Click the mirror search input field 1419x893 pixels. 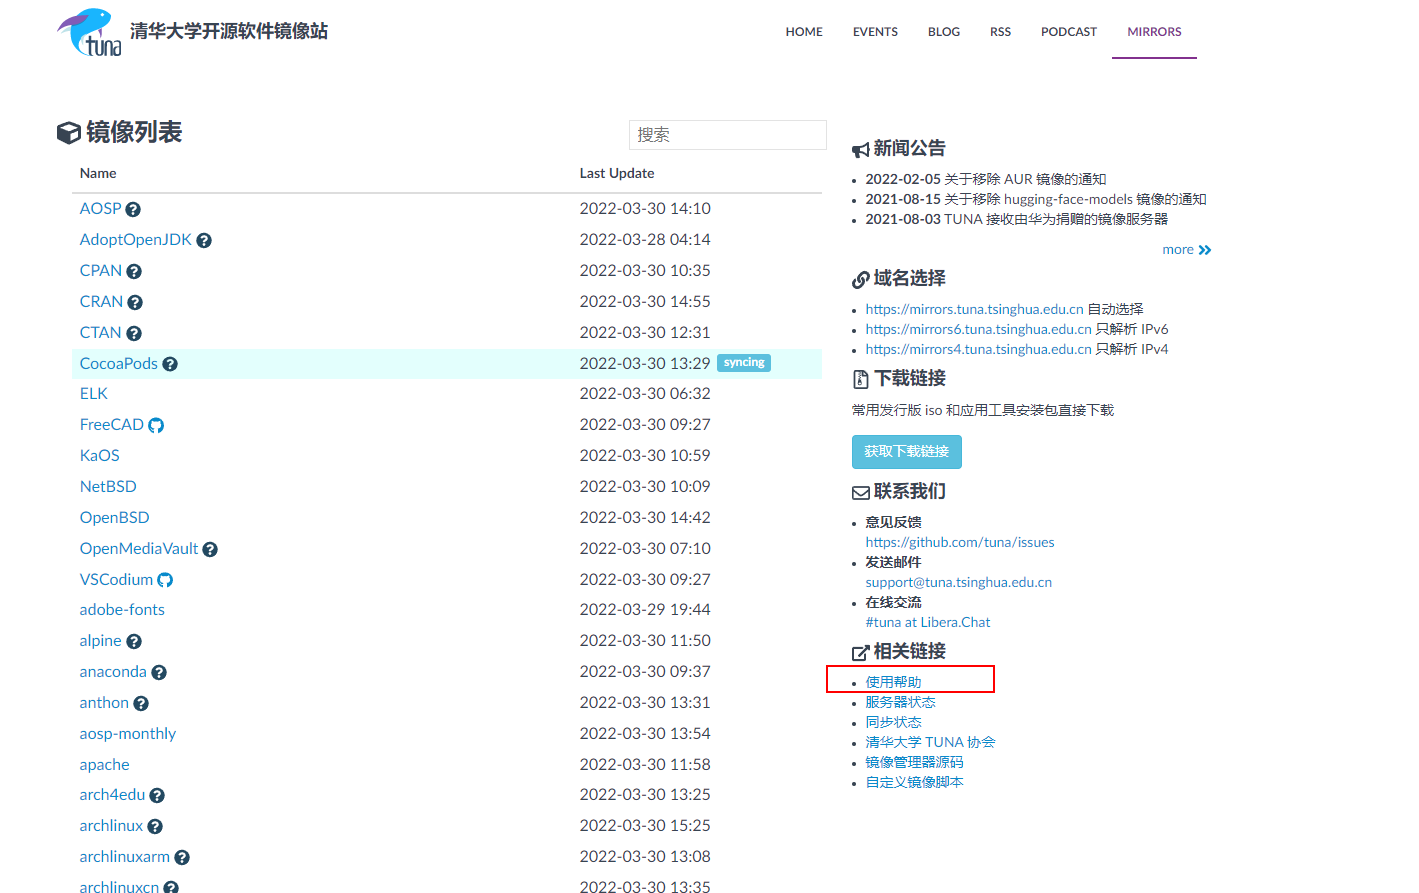tap(728, 135)
